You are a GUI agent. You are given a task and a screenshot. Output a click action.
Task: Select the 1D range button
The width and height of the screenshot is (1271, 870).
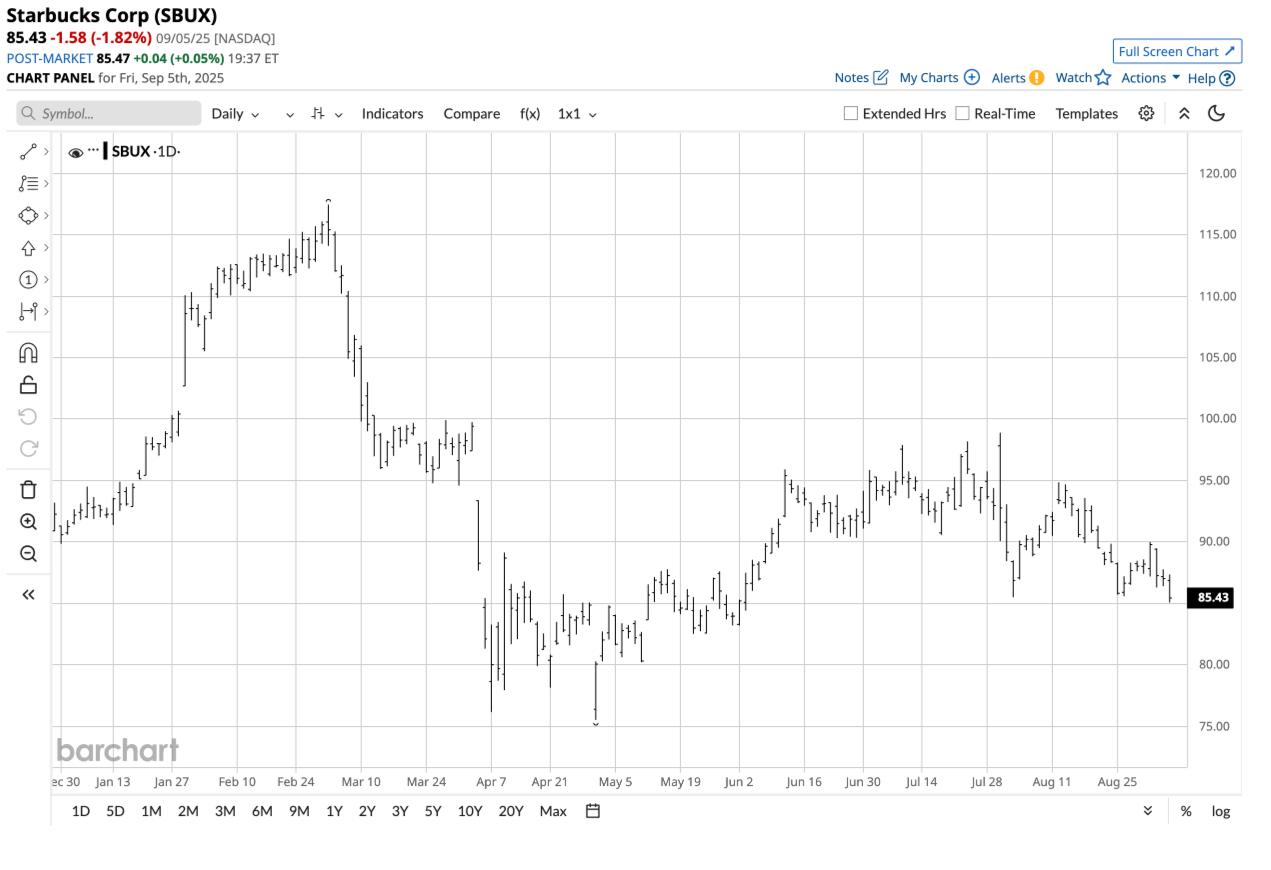[x=81, y=811]
